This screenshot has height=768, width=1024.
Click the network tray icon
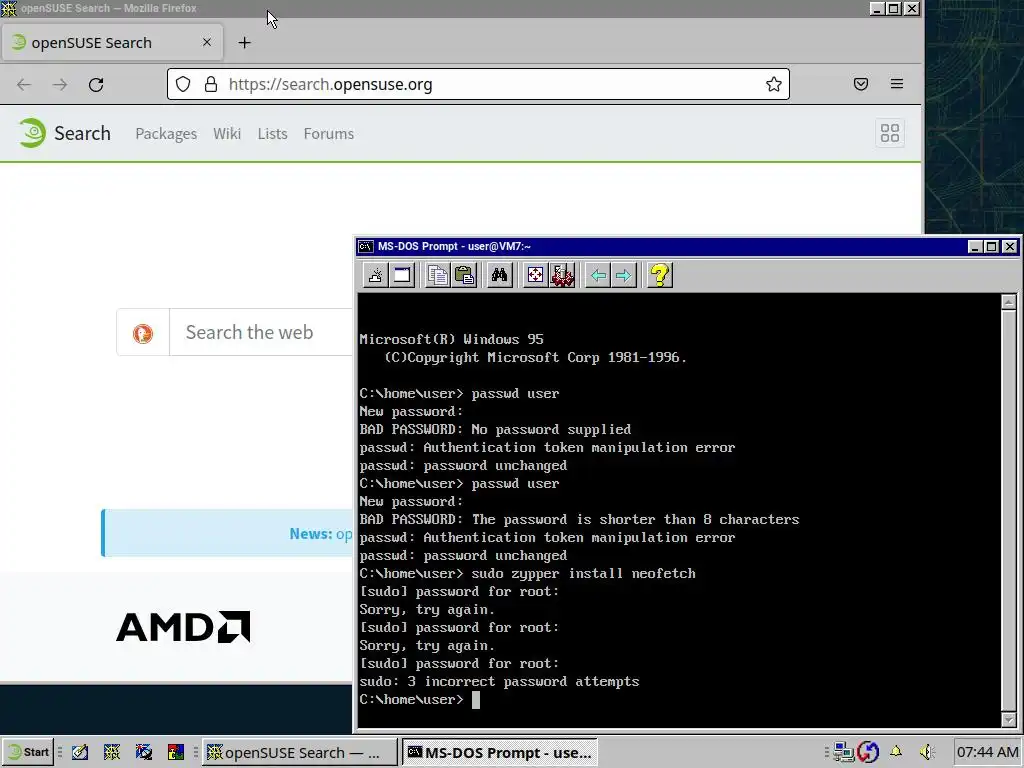(843, 752)
